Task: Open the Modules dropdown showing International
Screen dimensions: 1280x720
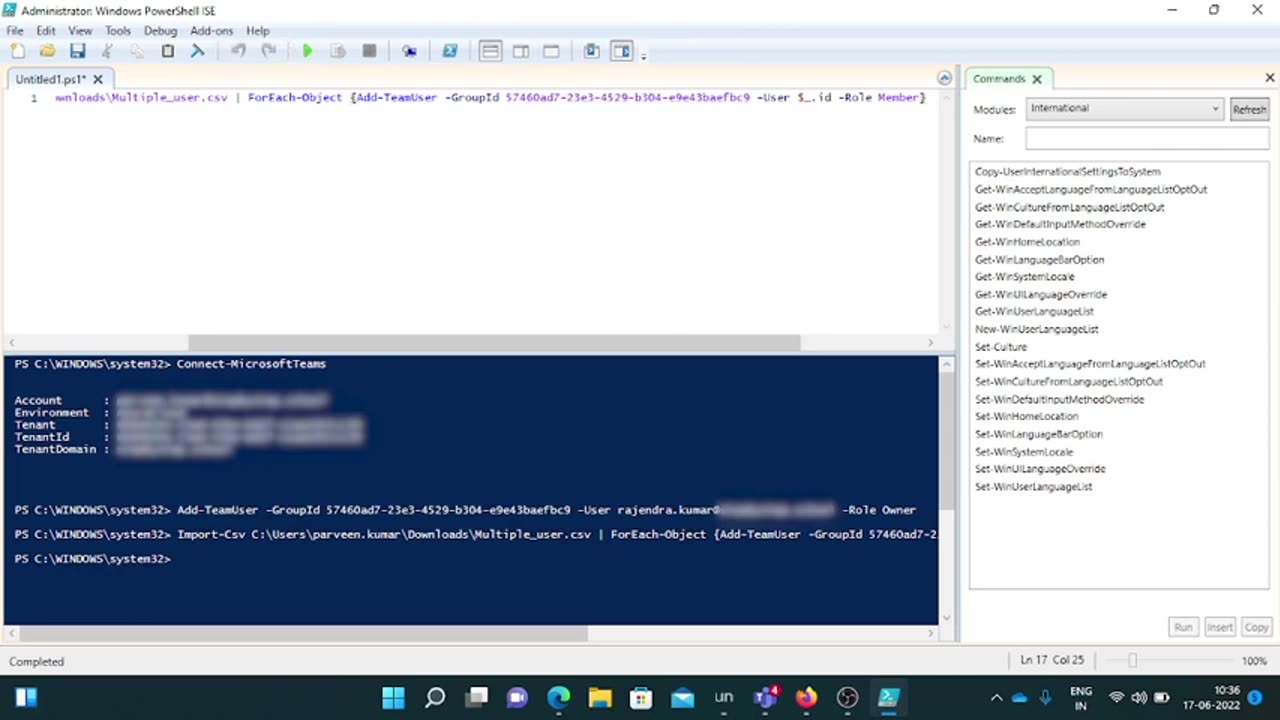Action: 1124,109
